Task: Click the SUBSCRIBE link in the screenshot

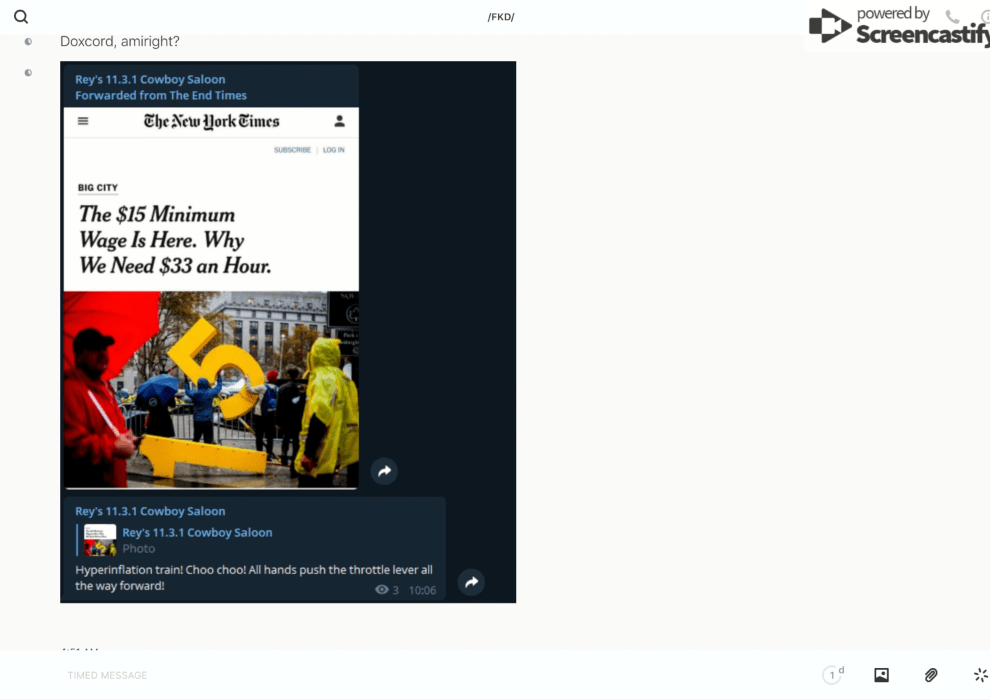Action: point(292,150)
